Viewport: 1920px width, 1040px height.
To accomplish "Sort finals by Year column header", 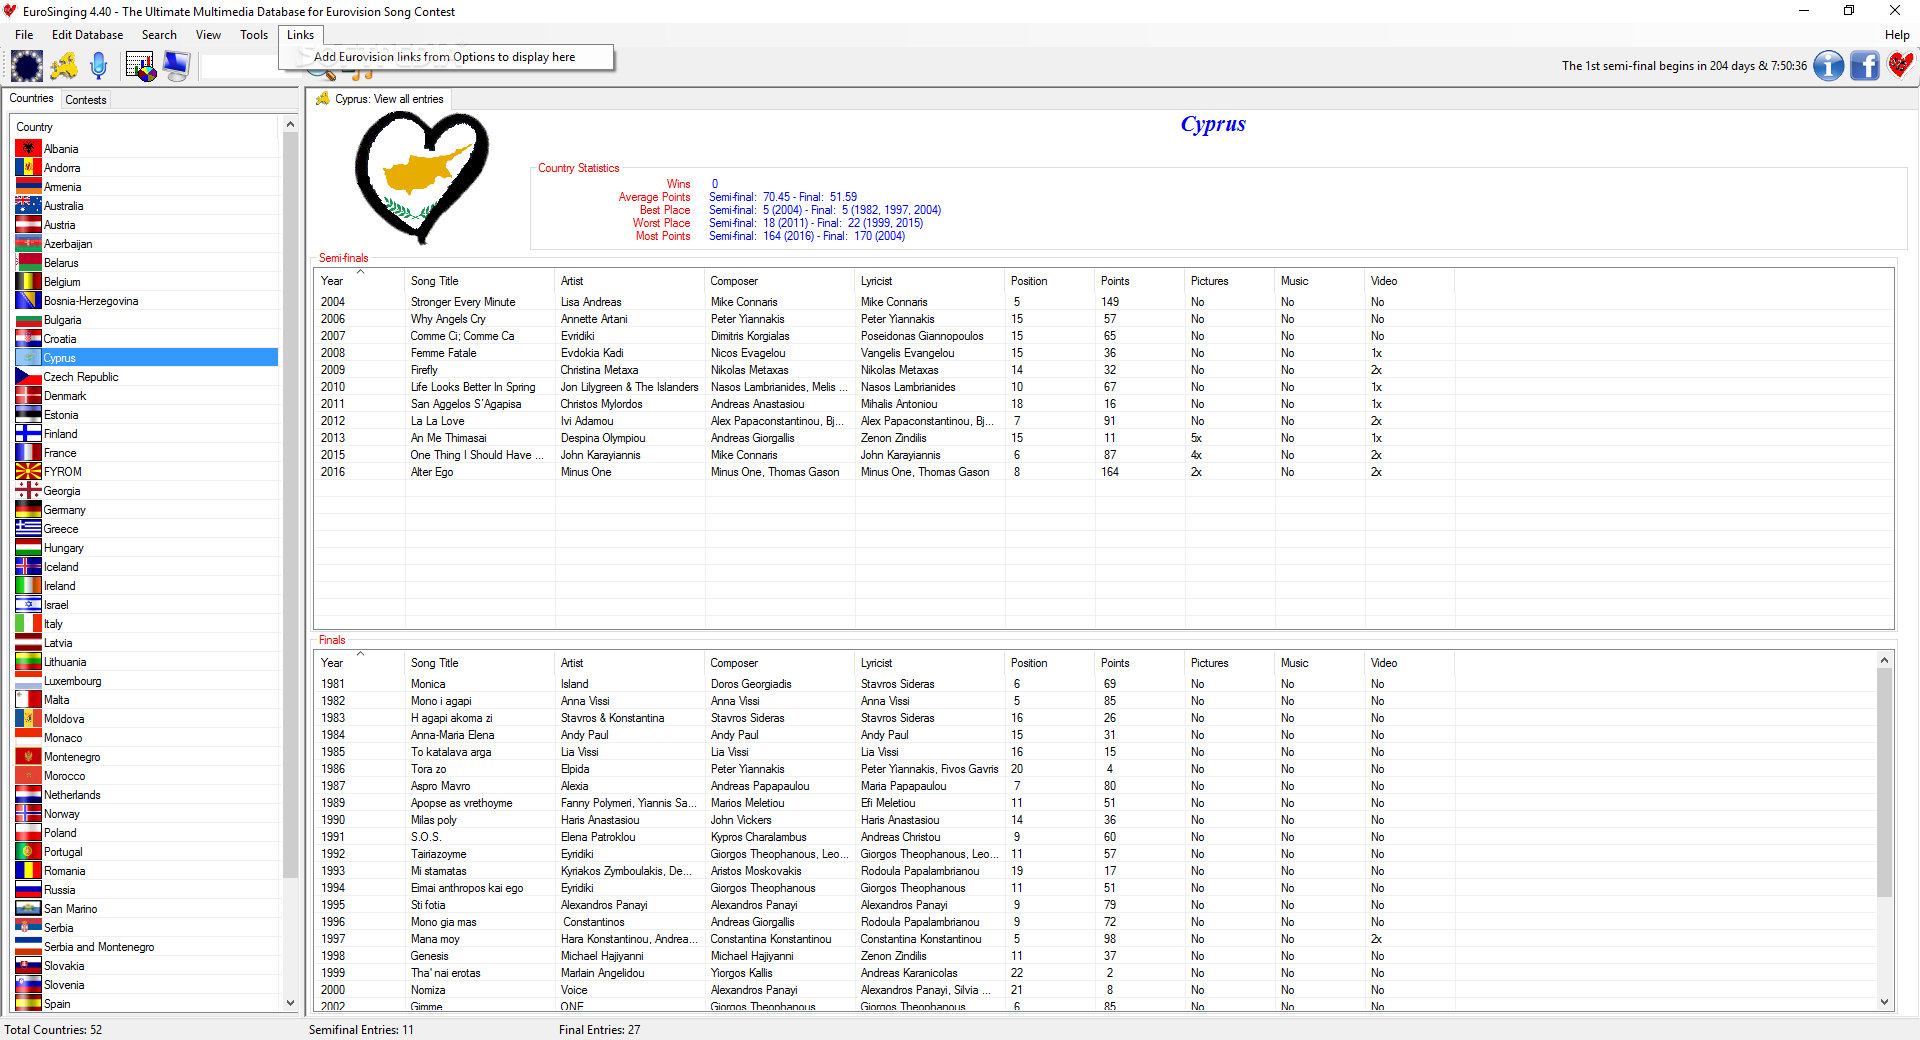I will [x=359, y=663].
